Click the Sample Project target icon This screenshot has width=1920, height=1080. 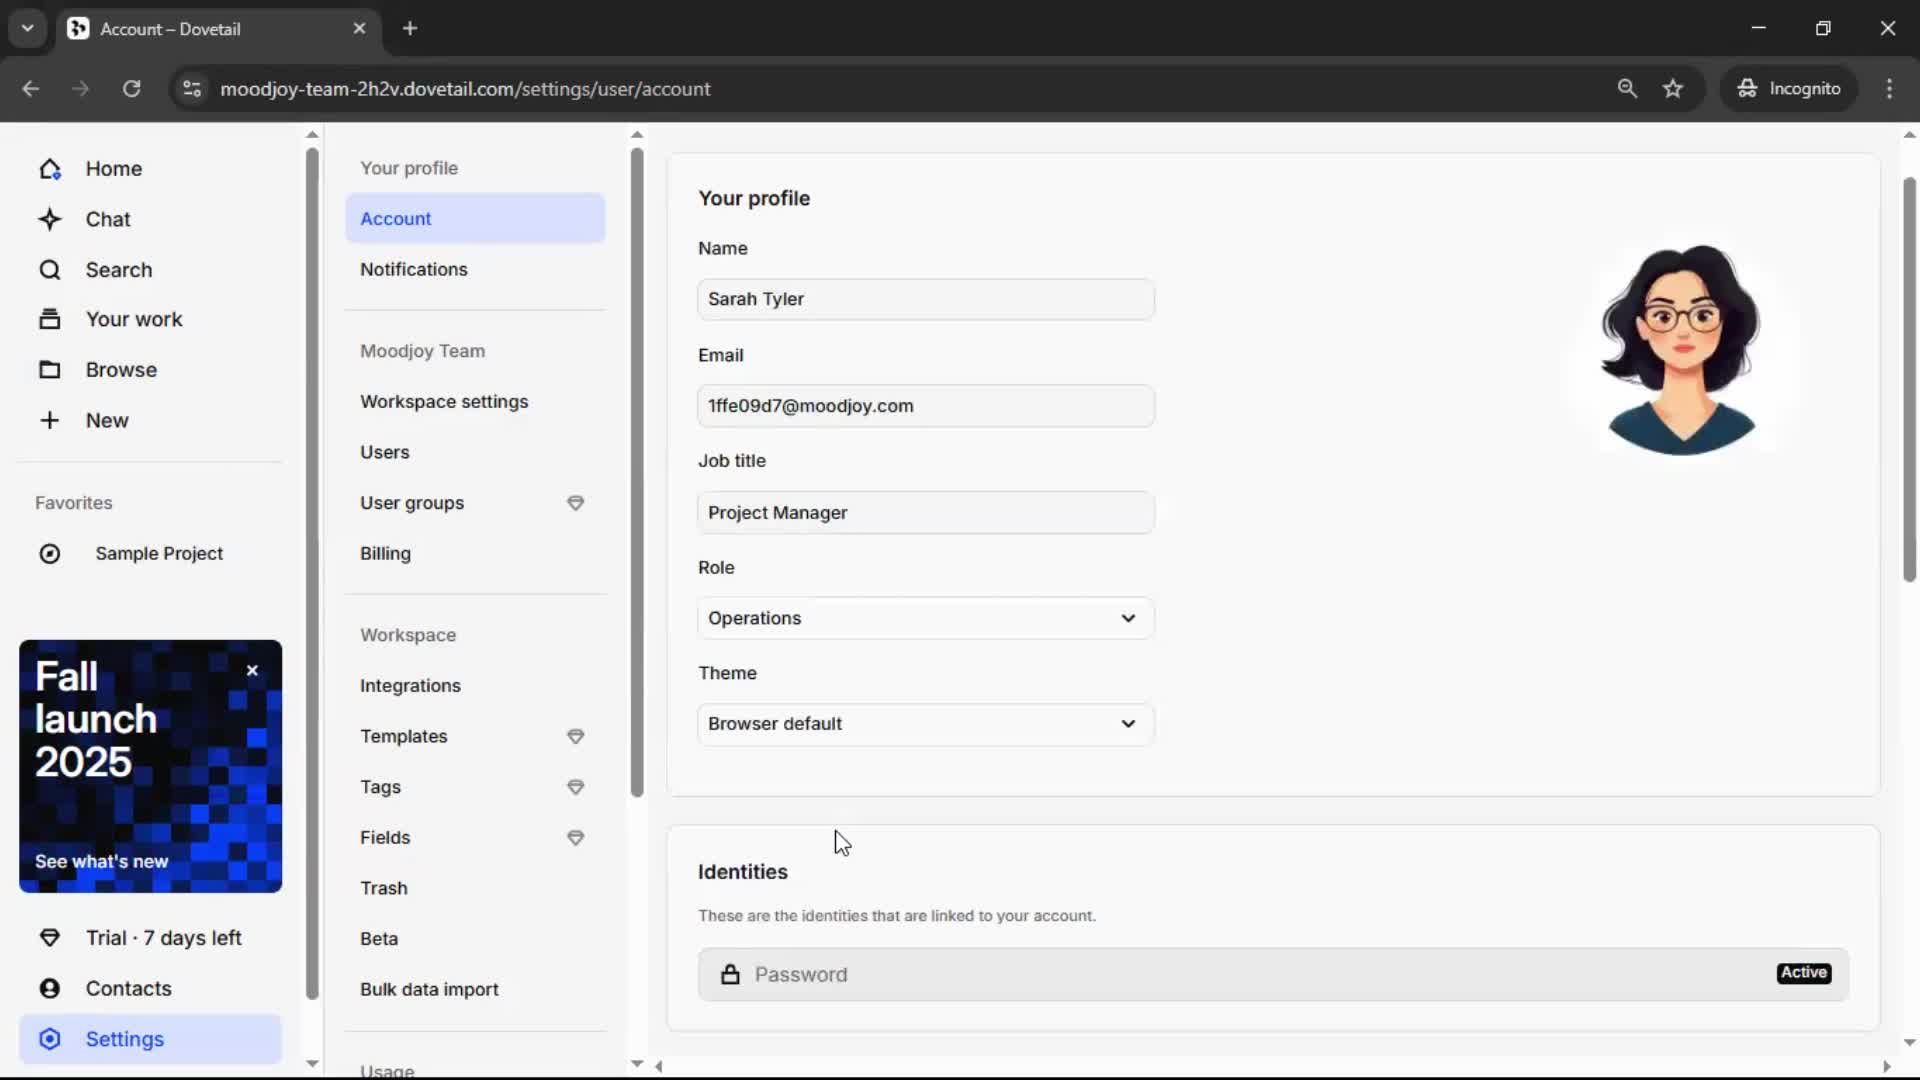coord(50,554)
